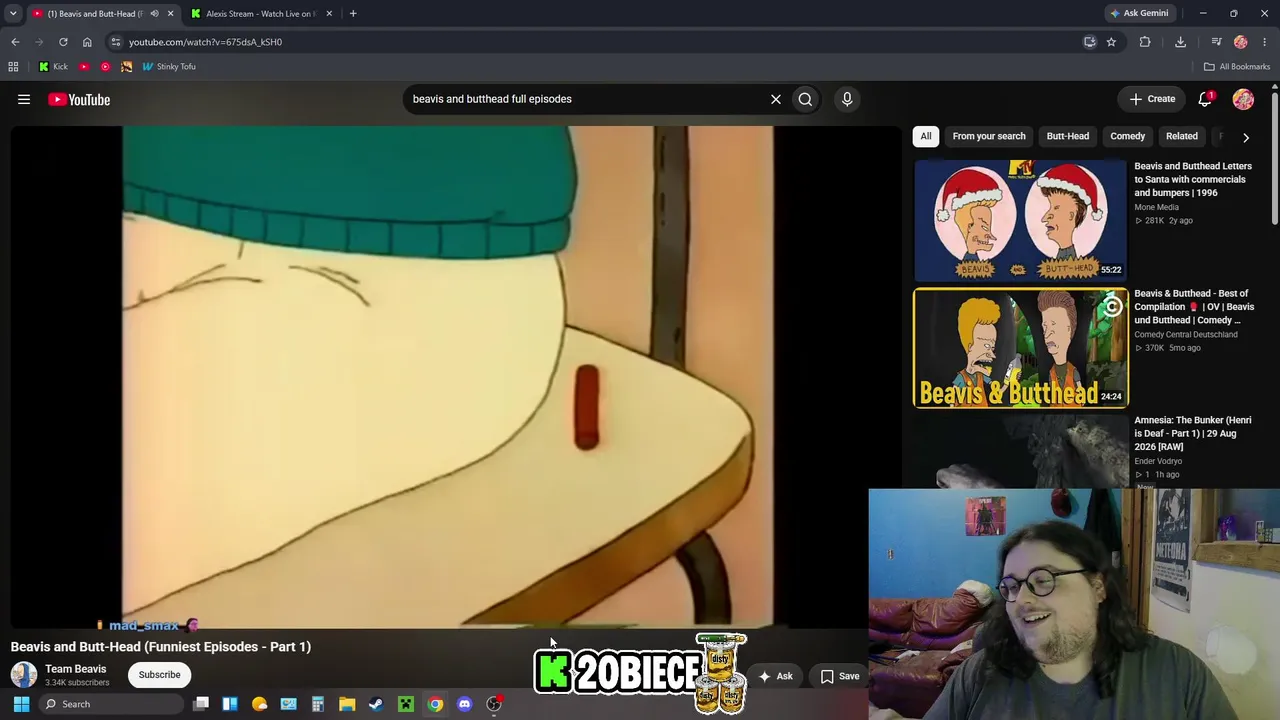Image resolution: width=1280 pixels, height=720 pixels.
Task: Go to the YouTube home logo
Action: (79, 99)
